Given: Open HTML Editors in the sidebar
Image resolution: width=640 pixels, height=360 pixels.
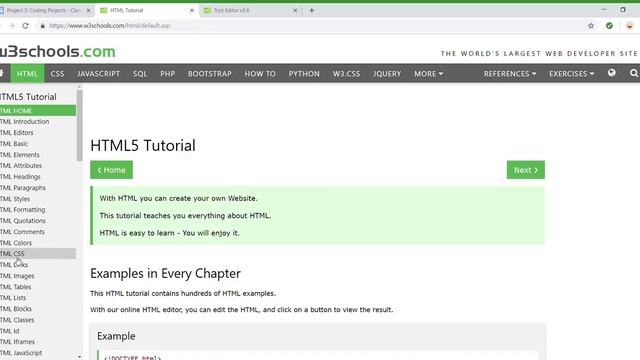Looking at the screenshot, I should click(x=38, y=133).
